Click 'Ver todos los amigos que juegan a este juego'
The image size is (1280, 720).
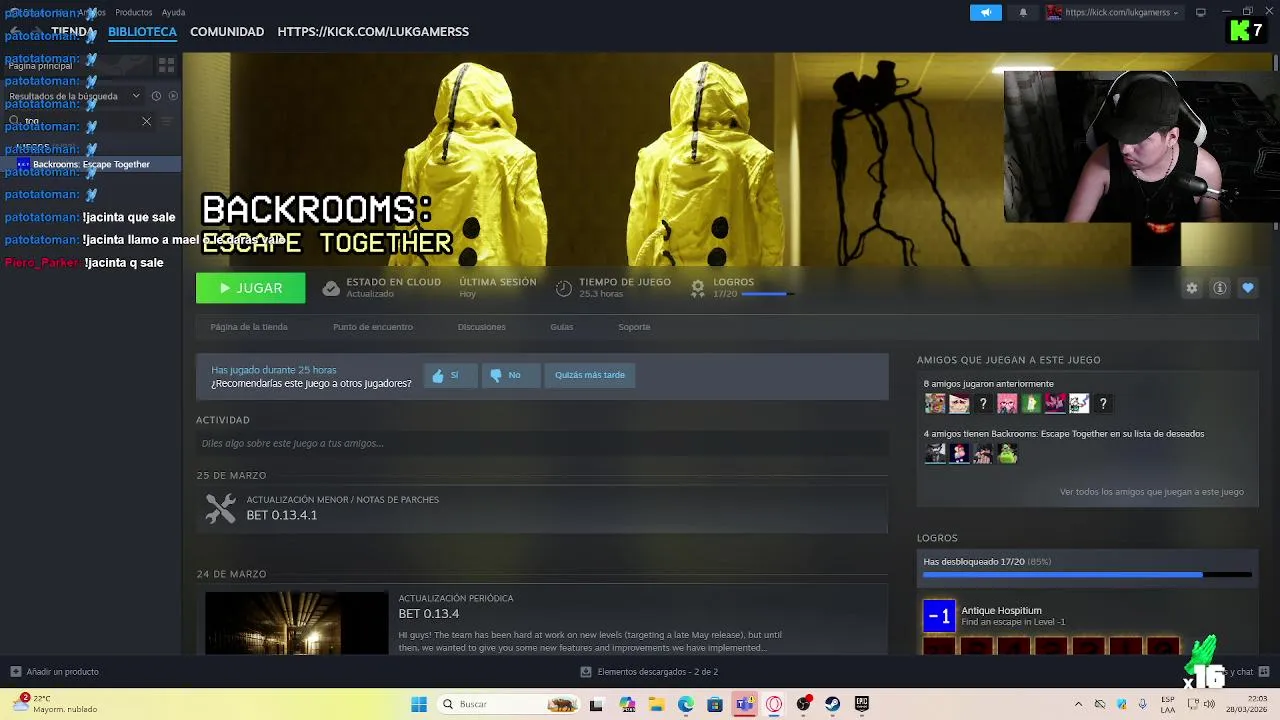[x=1152, y=492]
